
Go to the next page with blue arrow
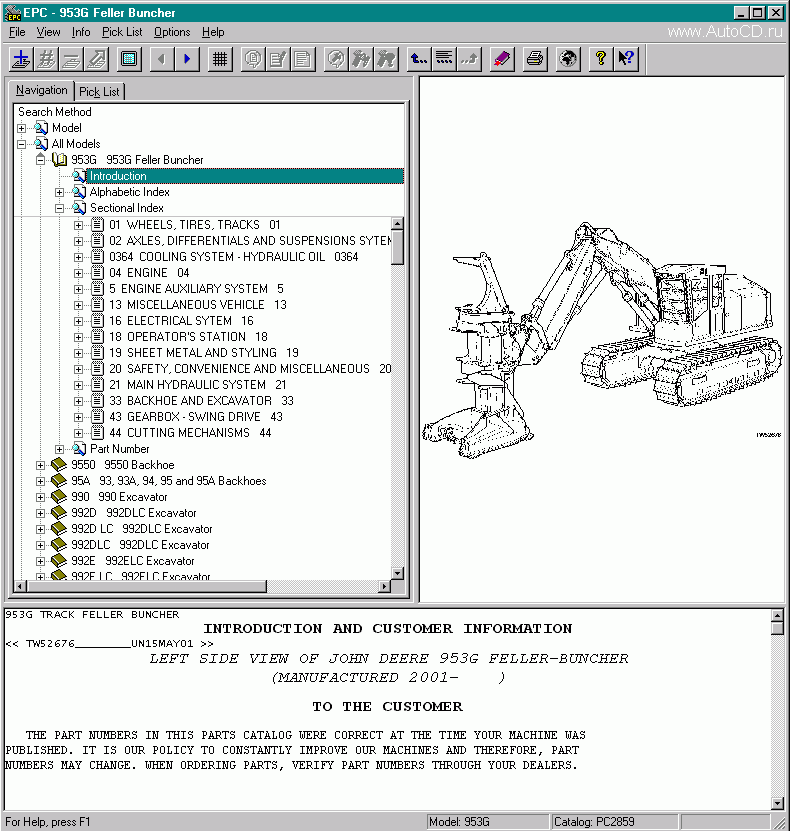tap(187, 59)
